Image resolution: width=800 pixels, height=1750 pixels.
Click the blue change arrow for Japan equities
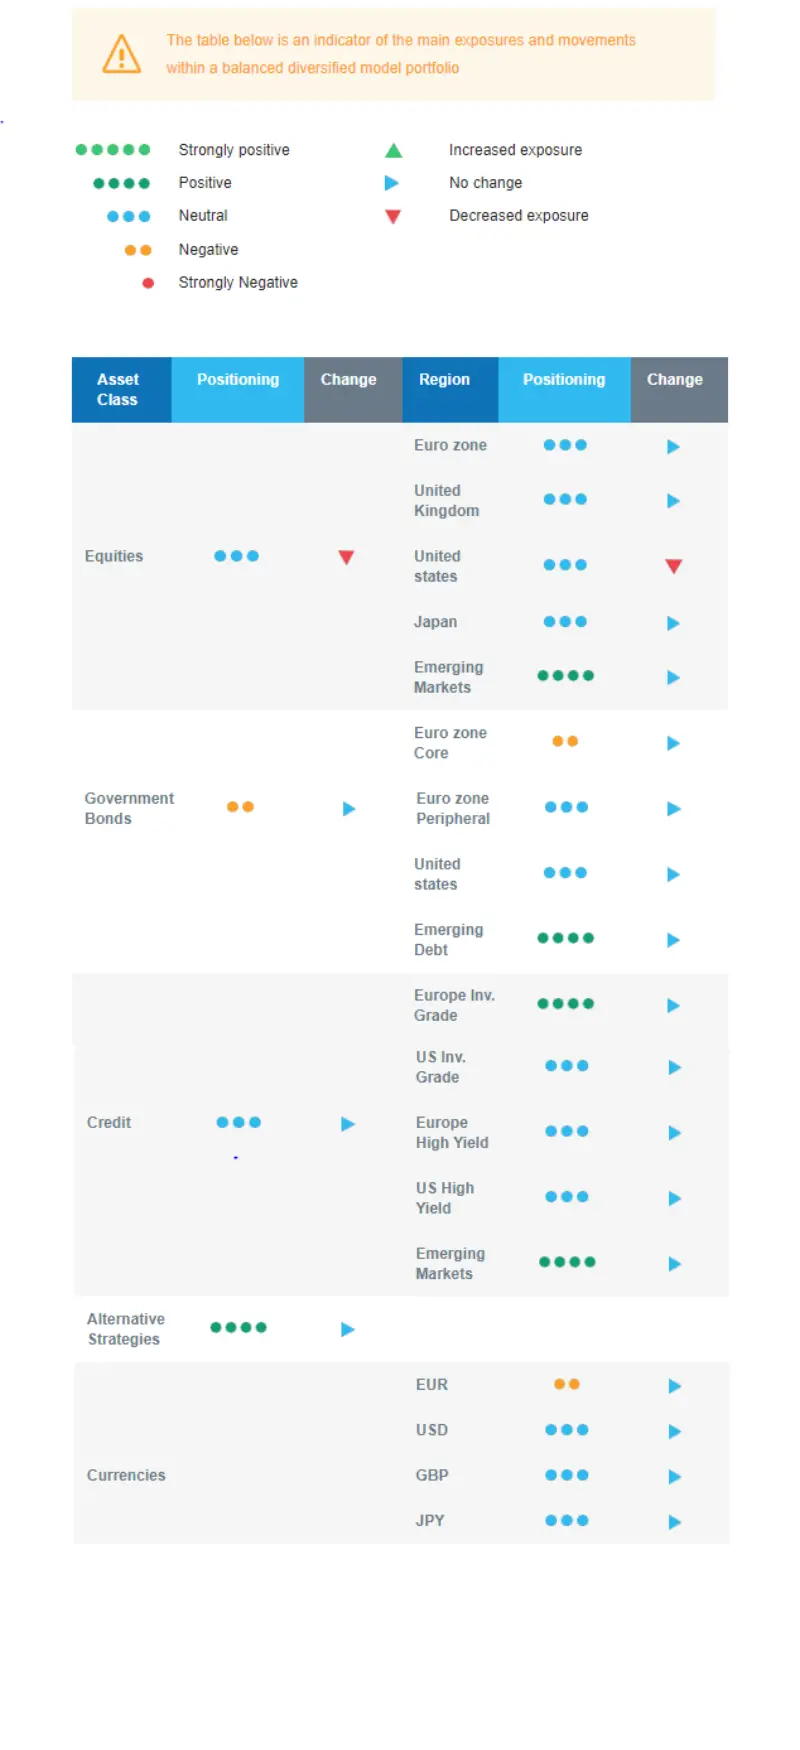pos(673,623)
